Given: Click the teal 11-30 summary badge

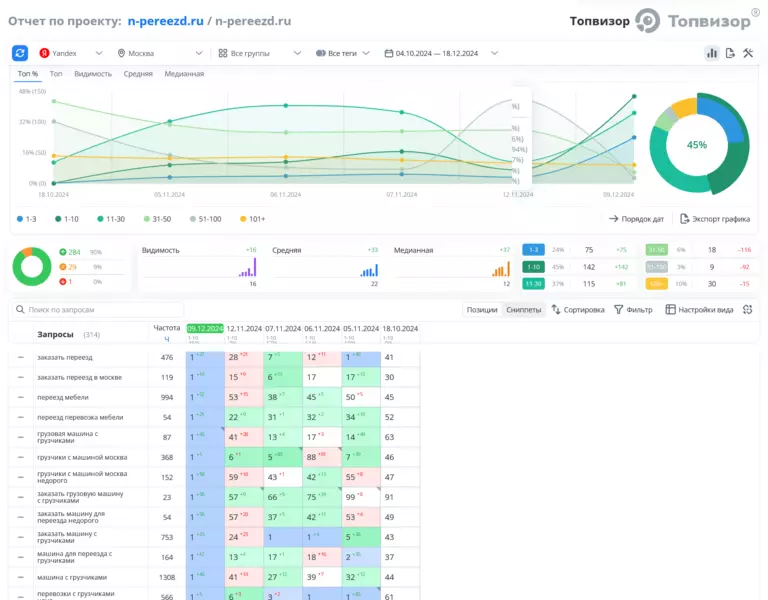Looking at the screenshot, I should click(x=533, y=284).
